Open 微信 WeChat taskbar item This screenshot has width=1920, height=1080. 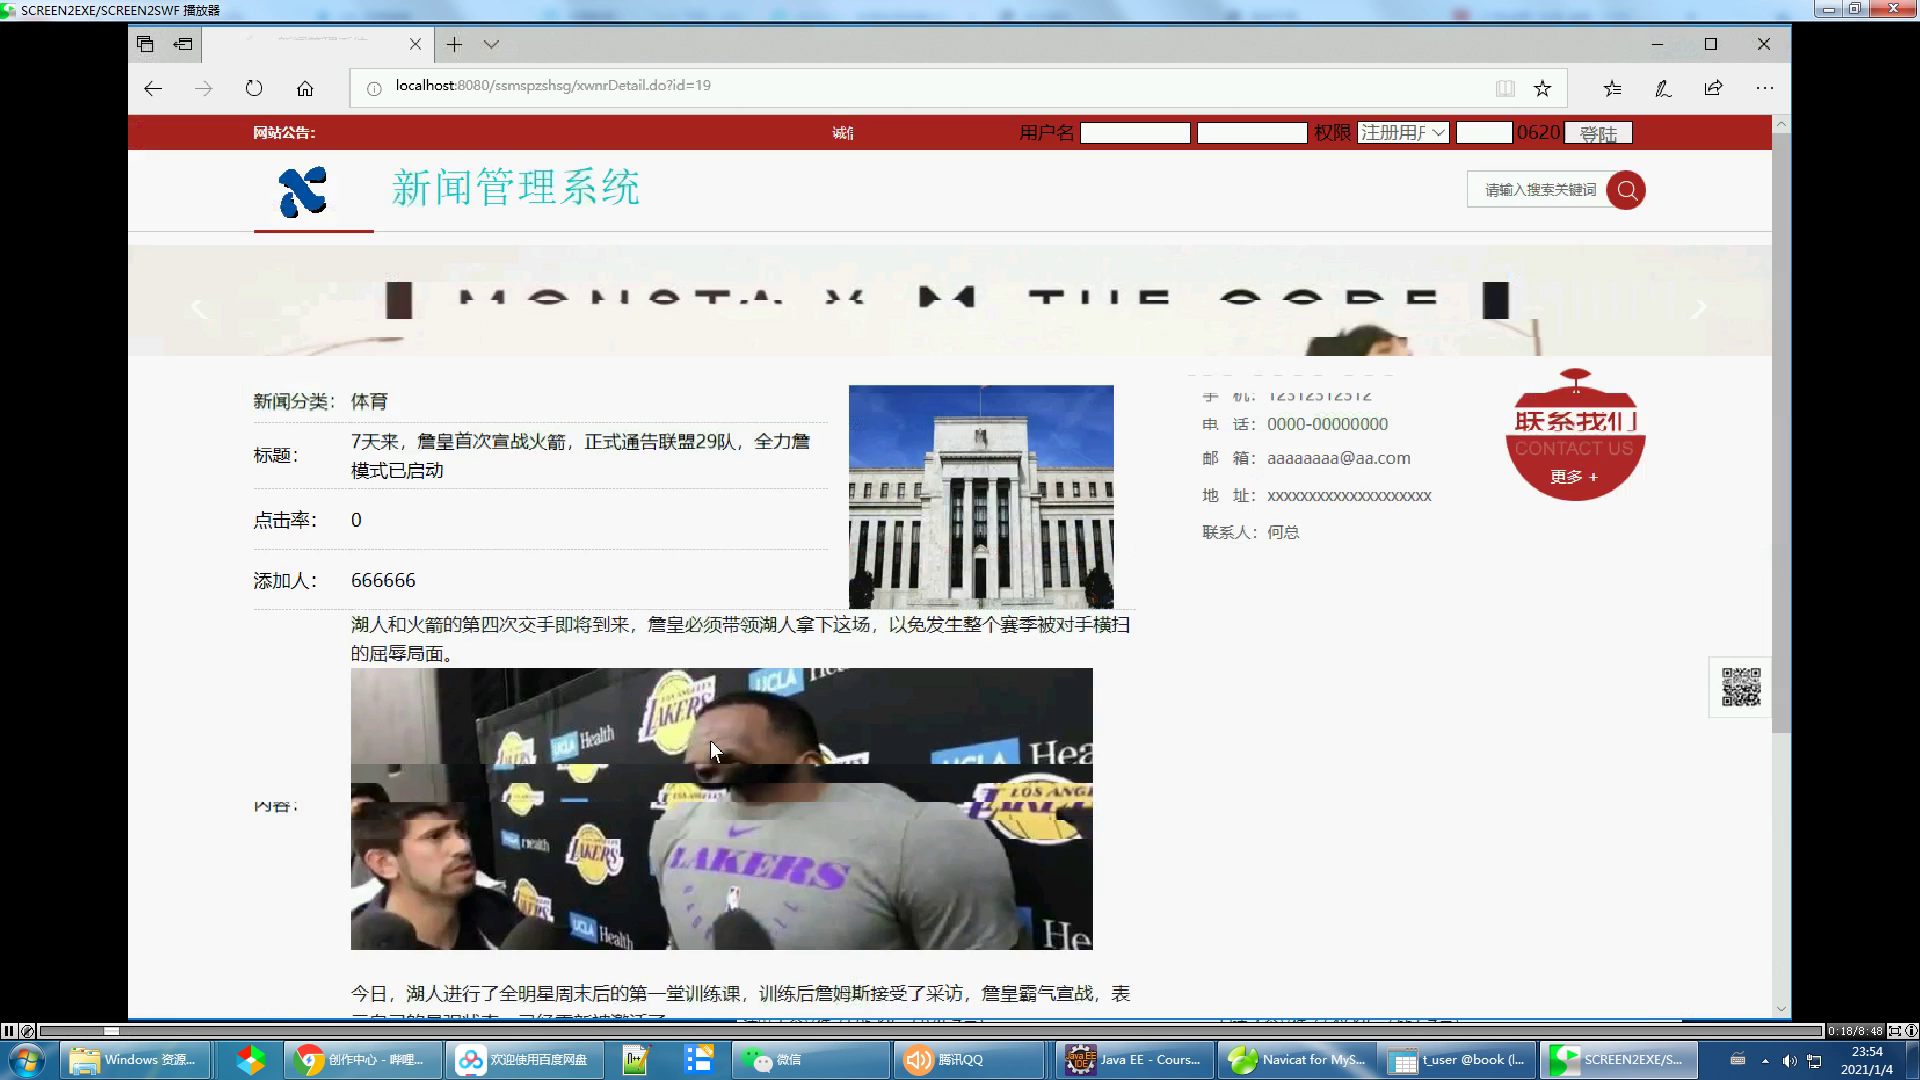click(812, 1060)
